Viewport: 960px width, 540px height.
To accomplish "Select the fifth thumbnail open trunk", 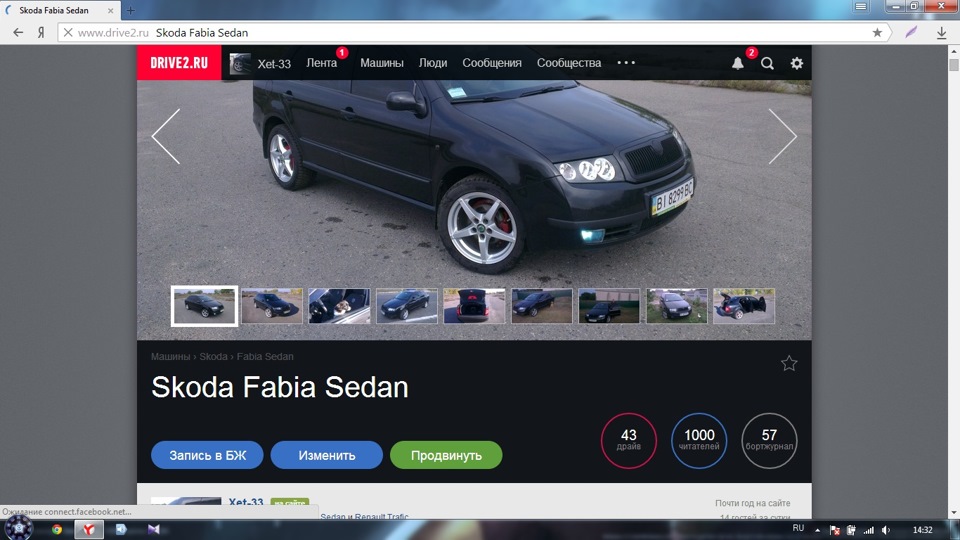I will coord(474,306).
